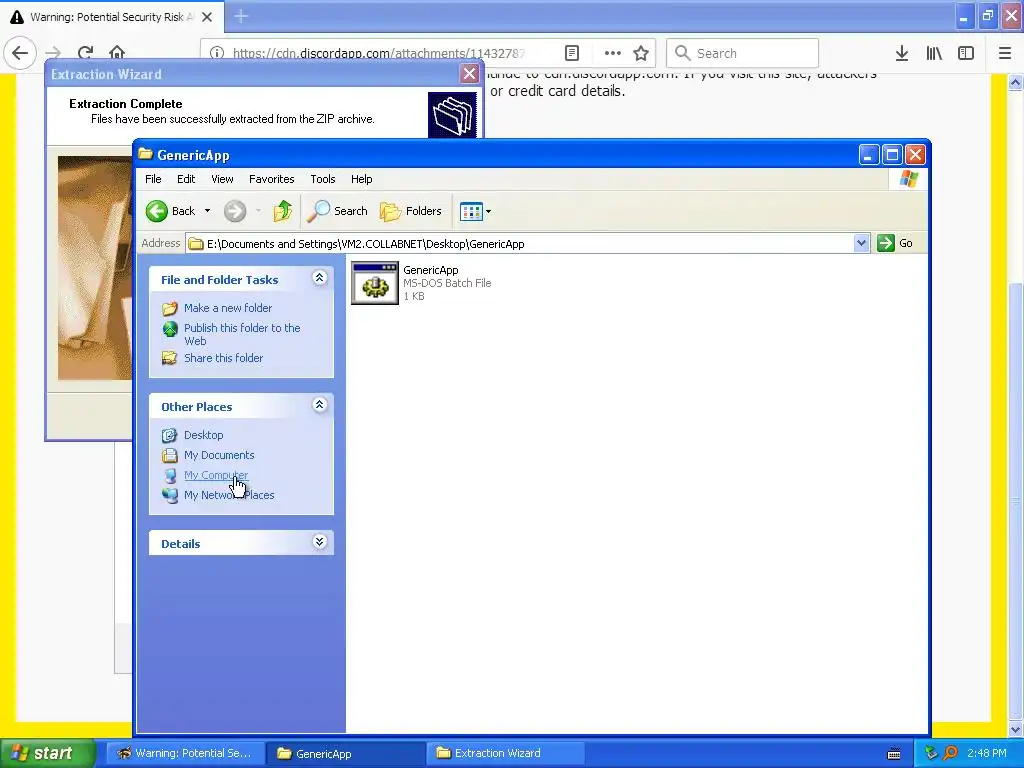
Task: Expand the Details panel
Action: (319, 541)
